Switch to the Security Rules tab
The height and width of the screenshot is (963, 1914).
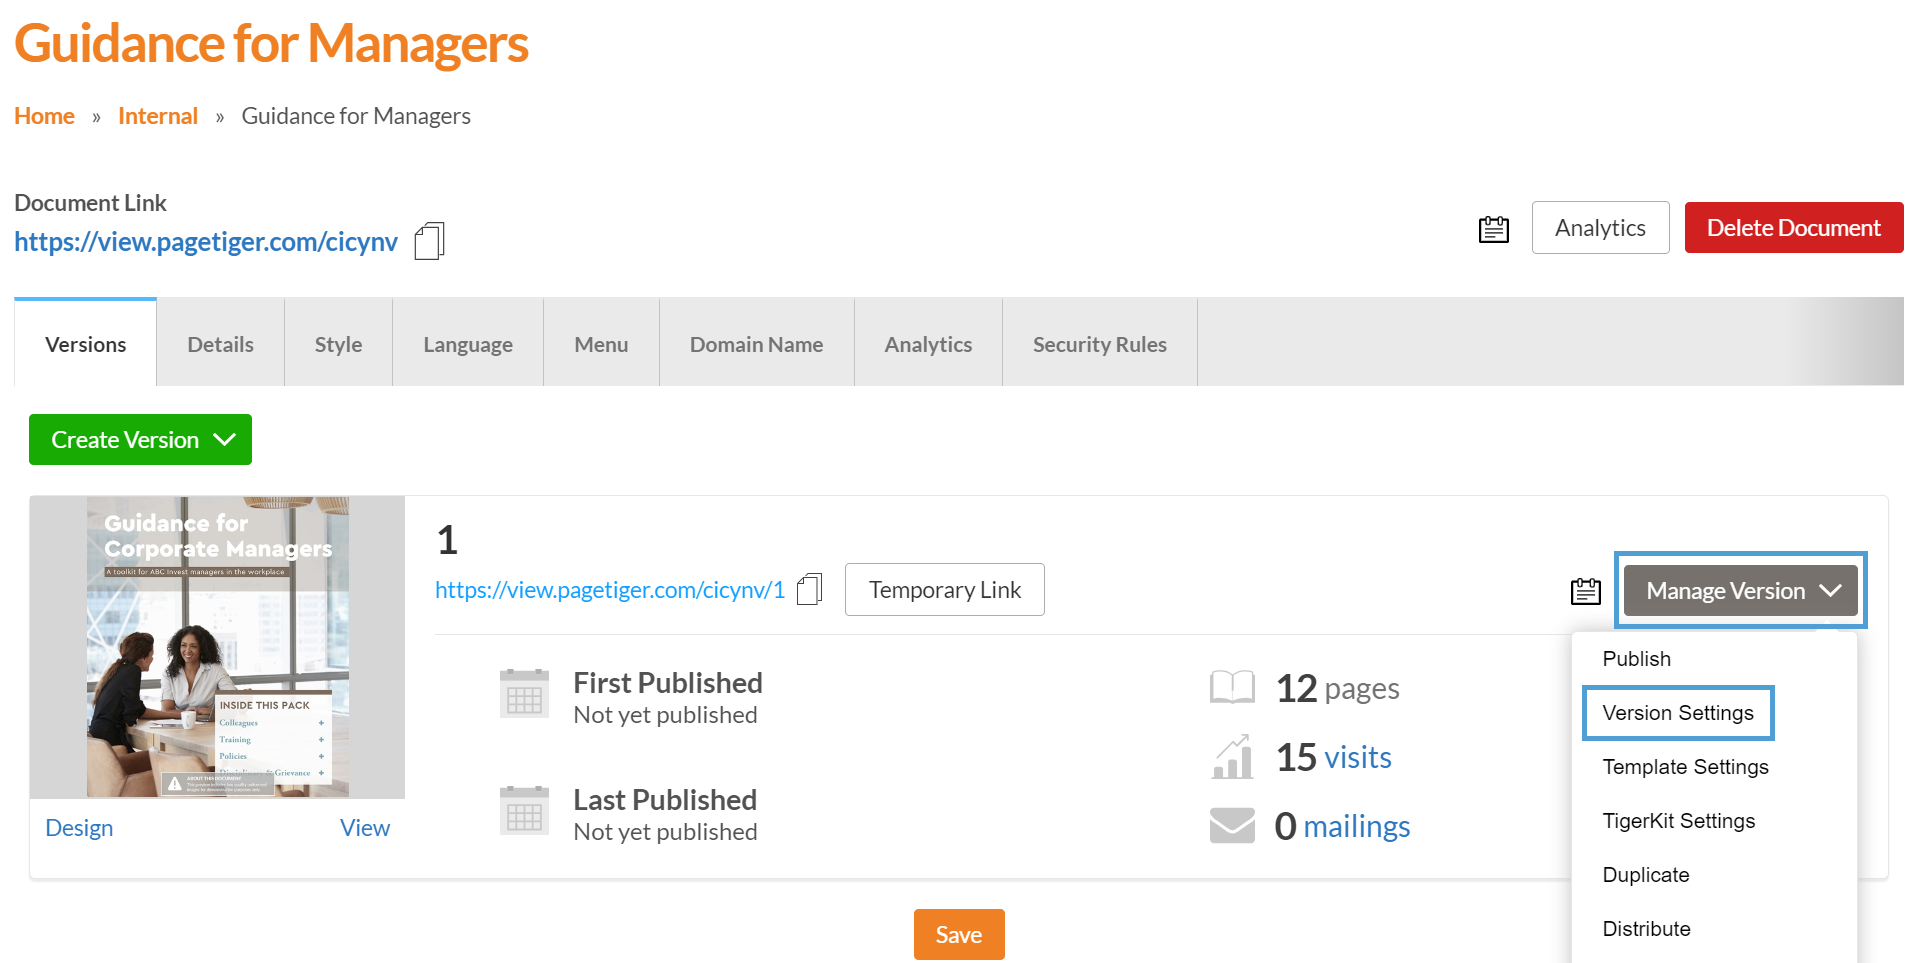click(x=1099, y=344)
